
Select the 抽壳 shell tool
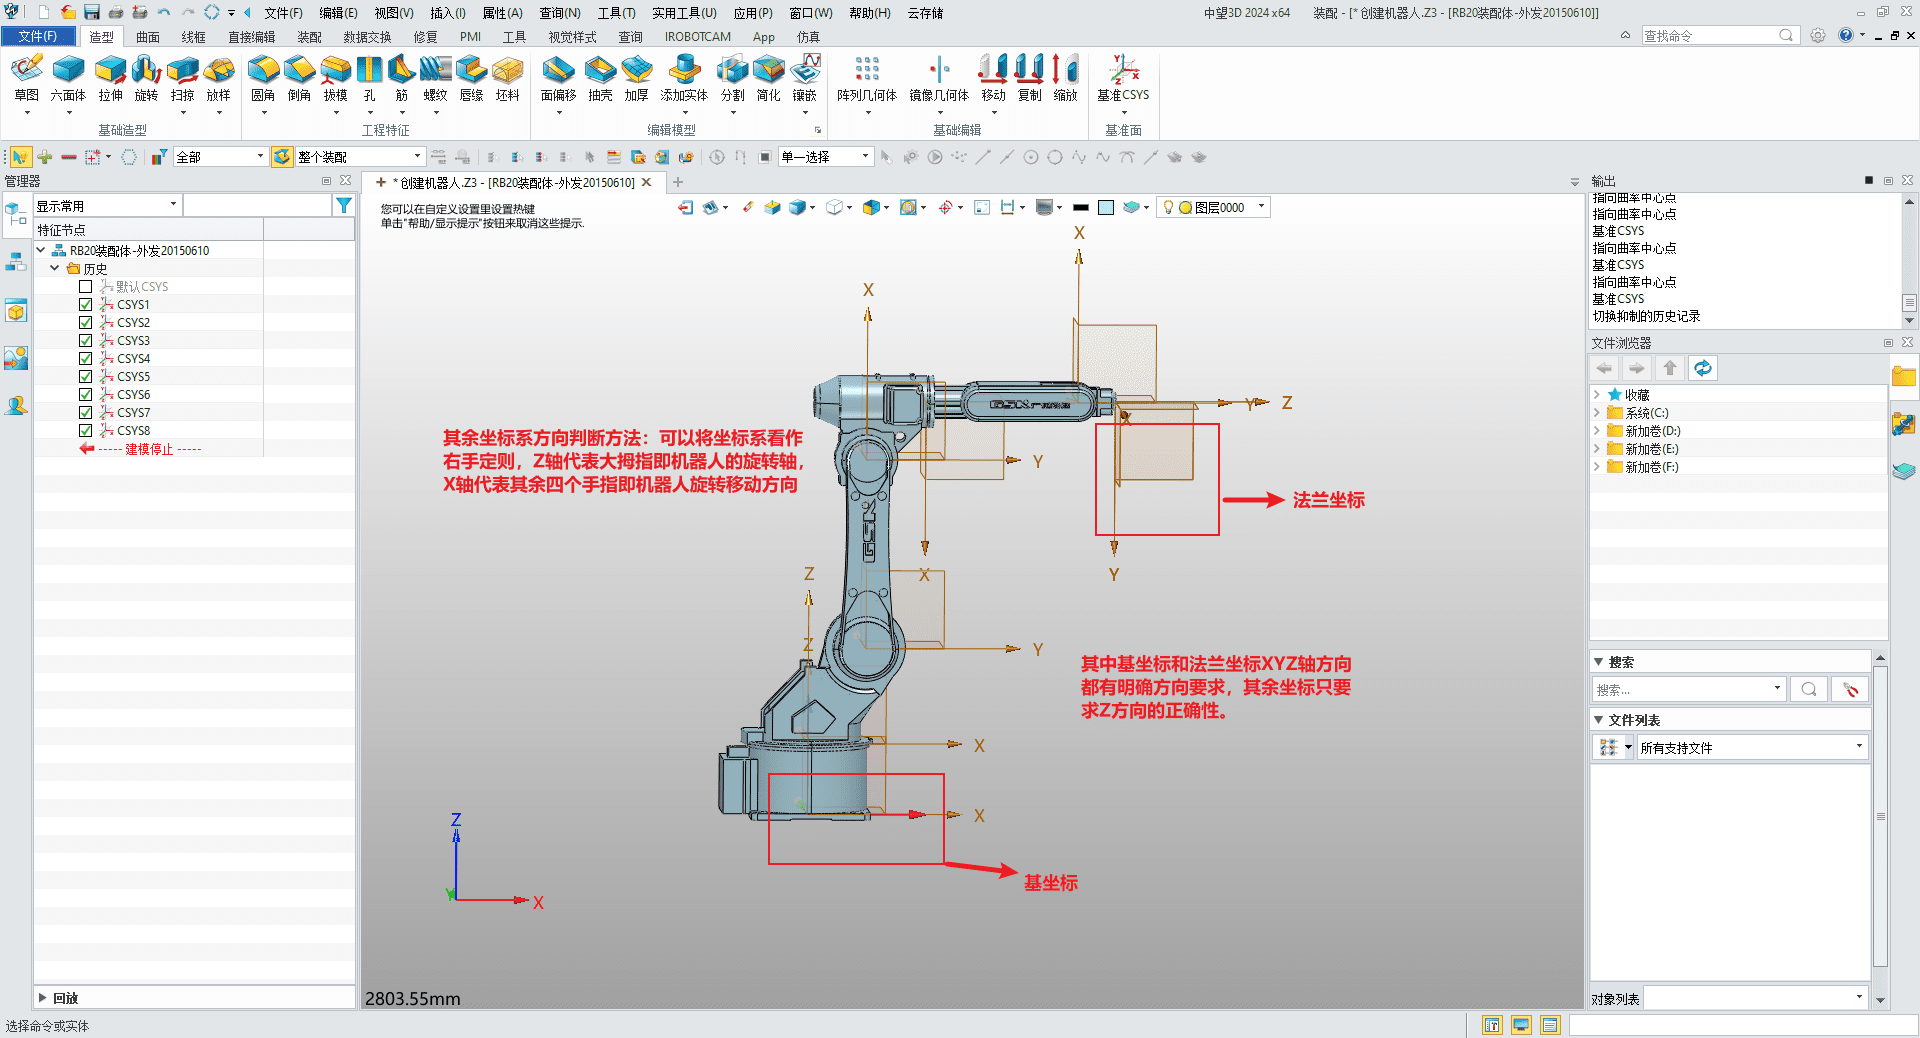(x=600, y=78)
